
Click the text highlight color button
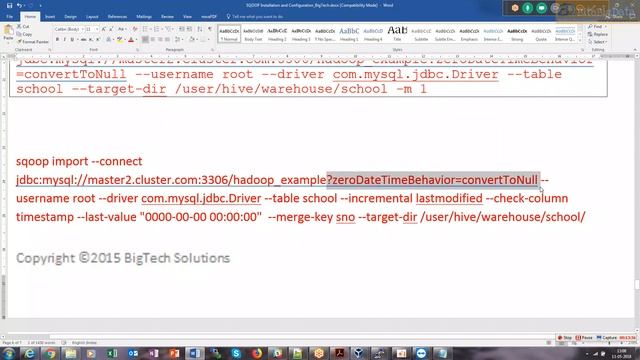tap(119, 40)
